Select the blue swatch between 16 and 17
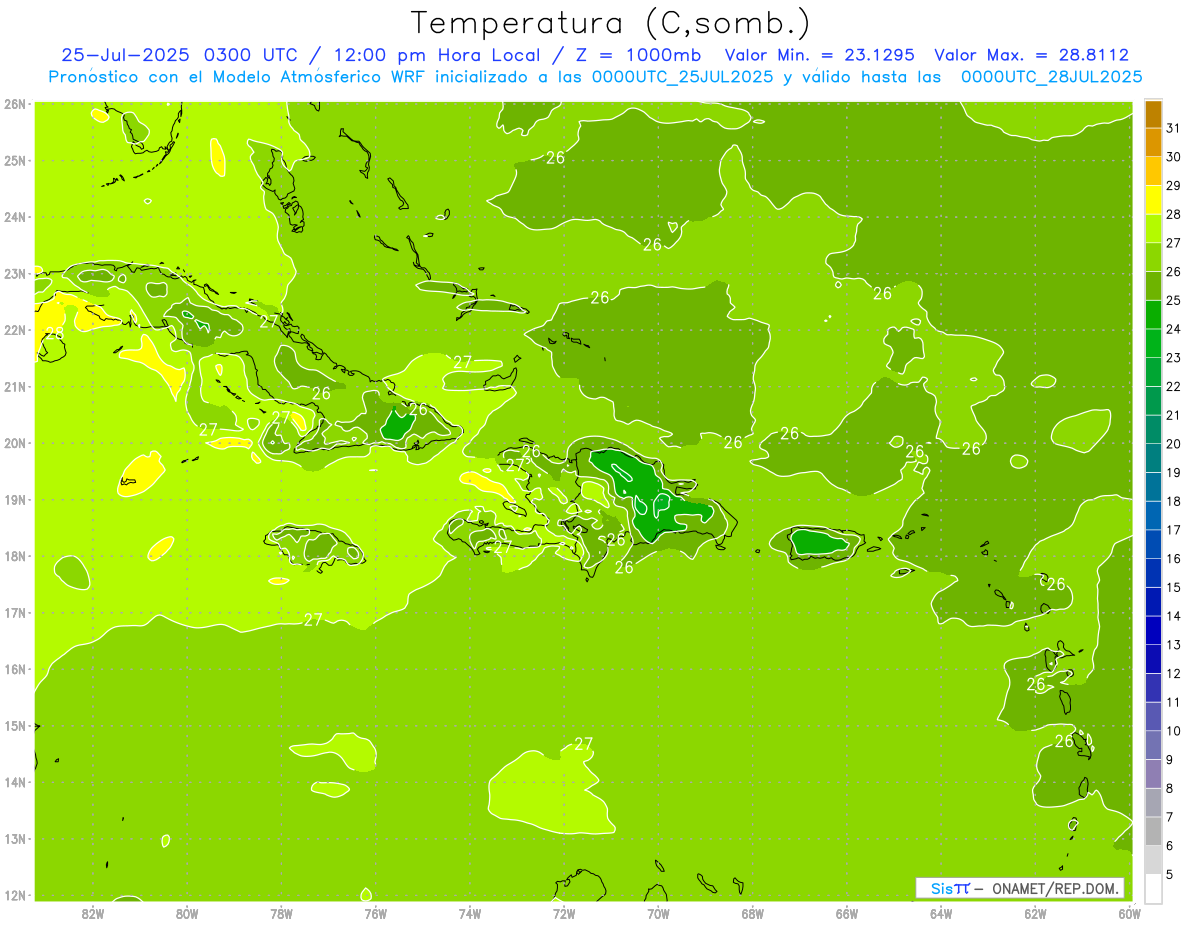The image size is (1200, 927). coord(1153,544)
